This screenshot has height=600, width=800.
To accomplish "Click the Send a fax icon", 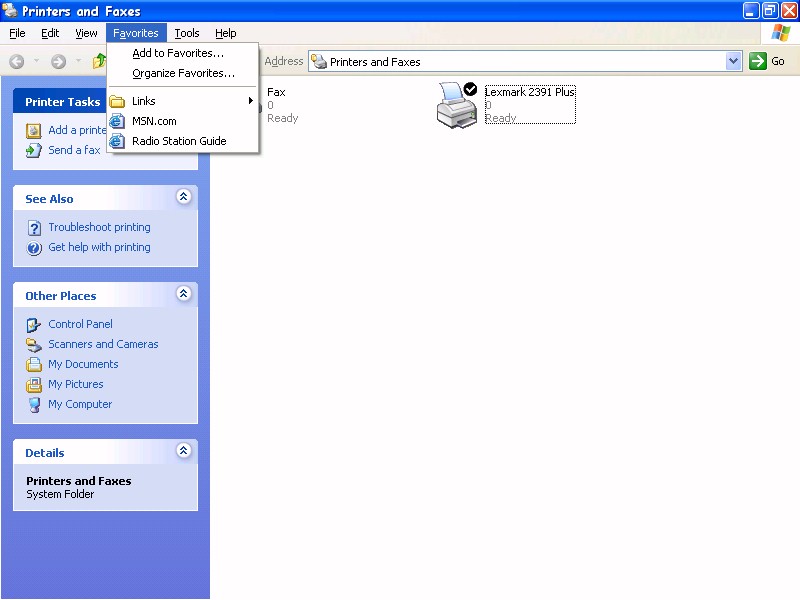I will (x=34, y=151).
